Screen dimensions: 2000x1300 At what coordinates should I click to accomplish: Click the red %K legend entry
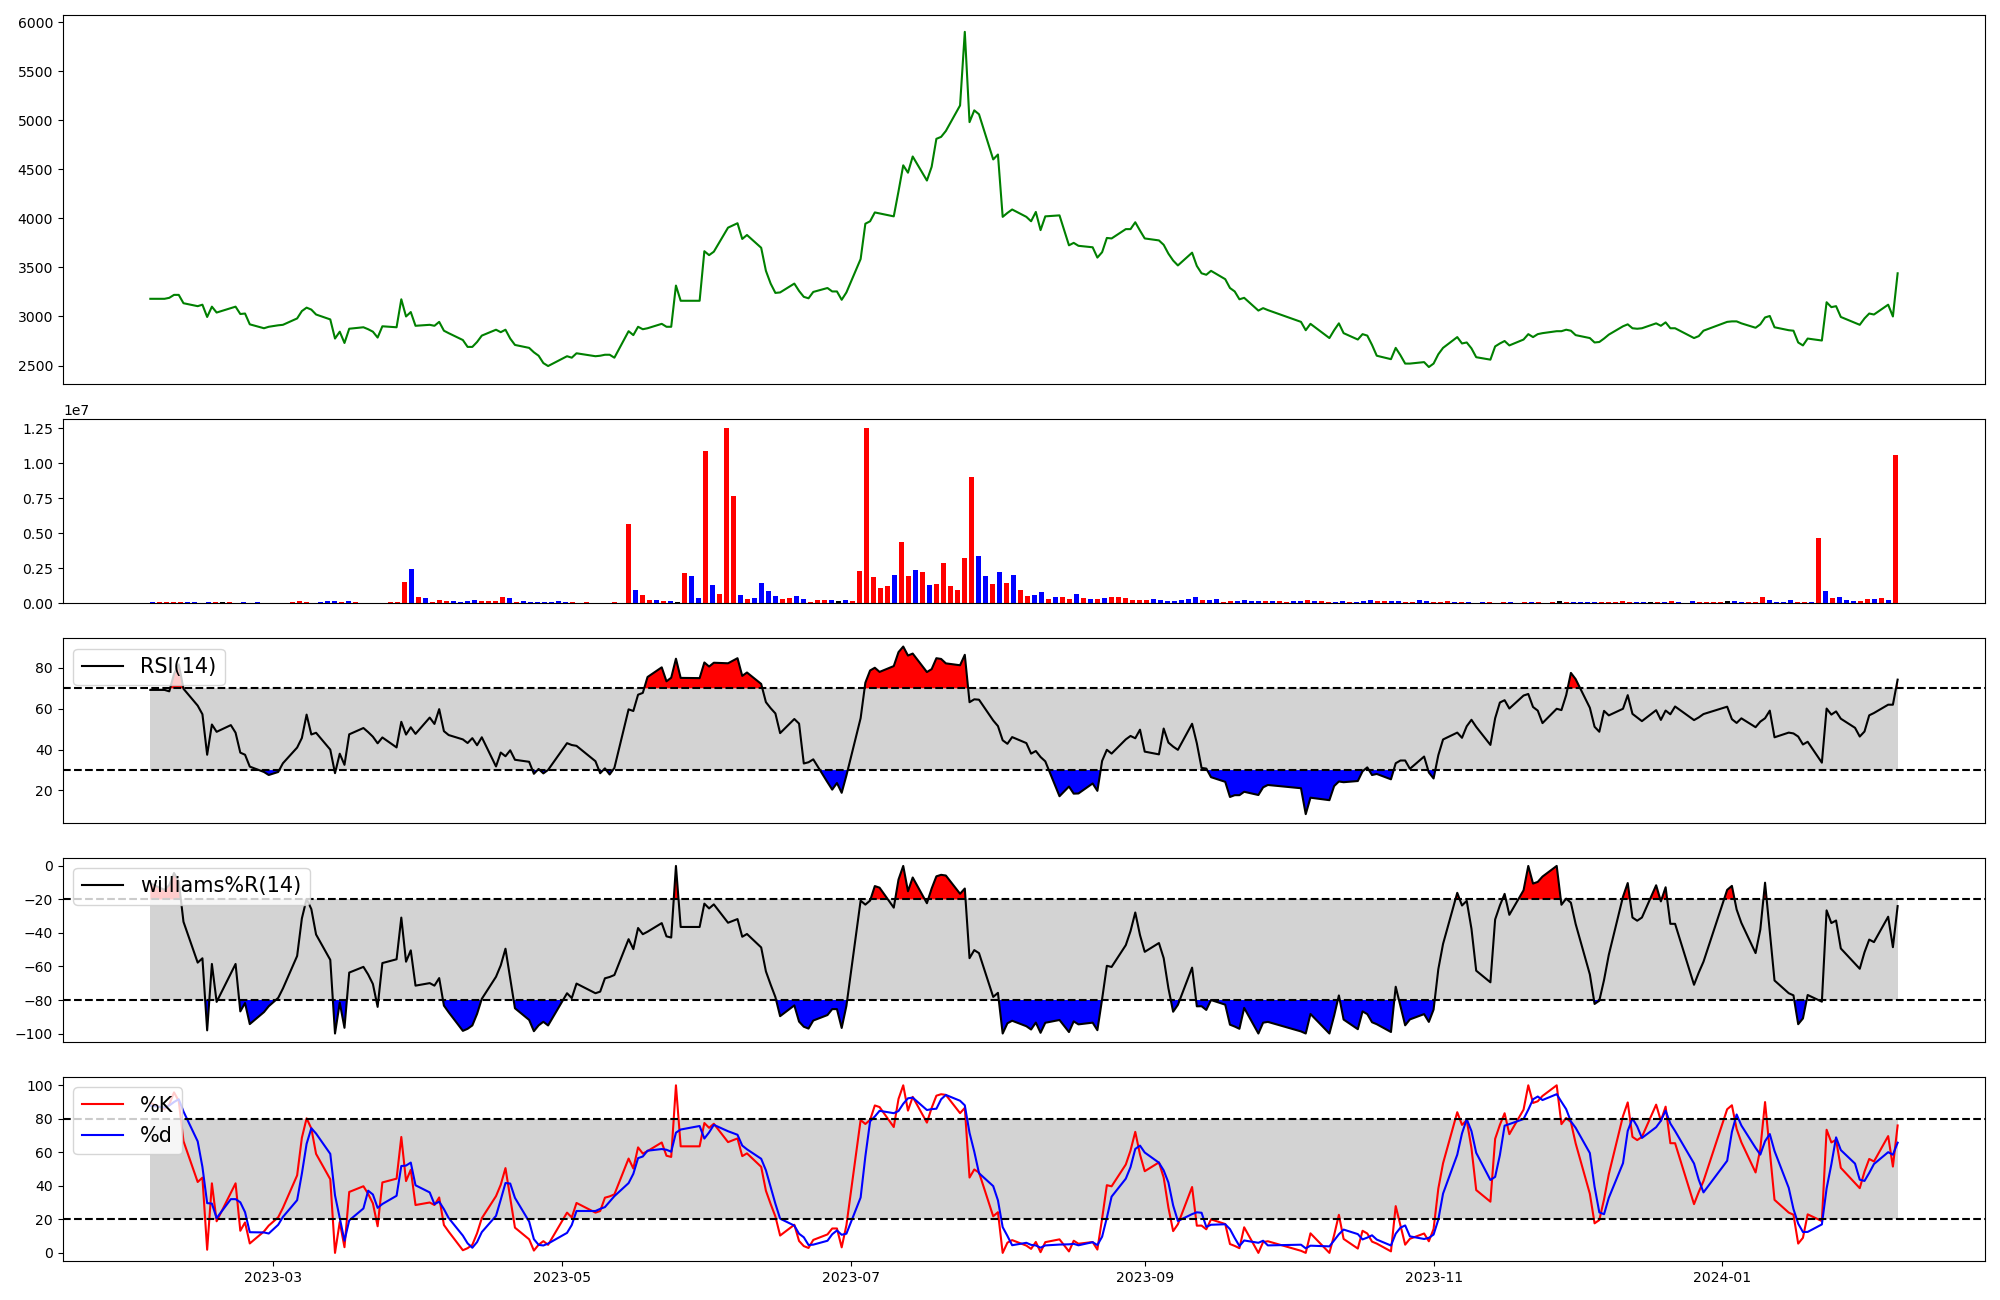pyautogui.click(x=156, y=1105)
